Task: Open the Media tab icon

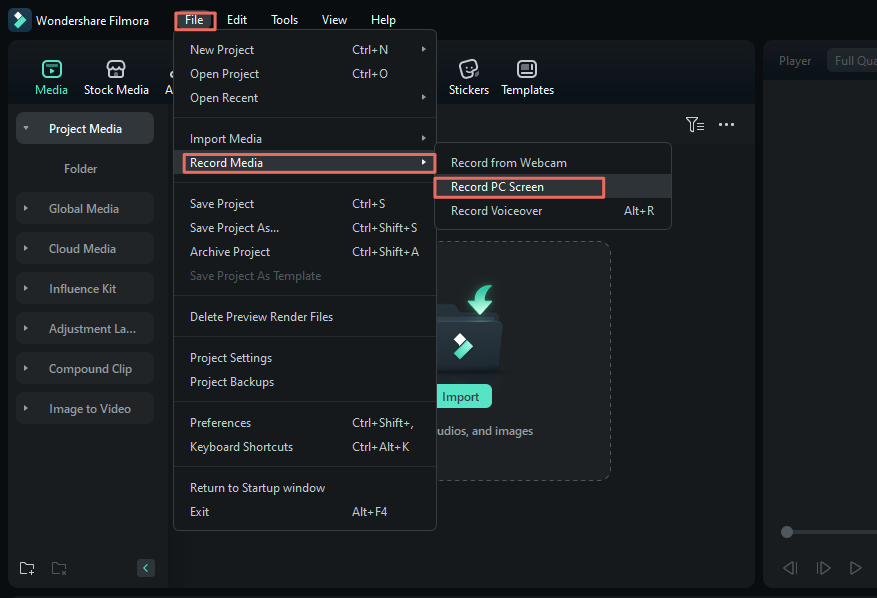Action: pos(51,69)
